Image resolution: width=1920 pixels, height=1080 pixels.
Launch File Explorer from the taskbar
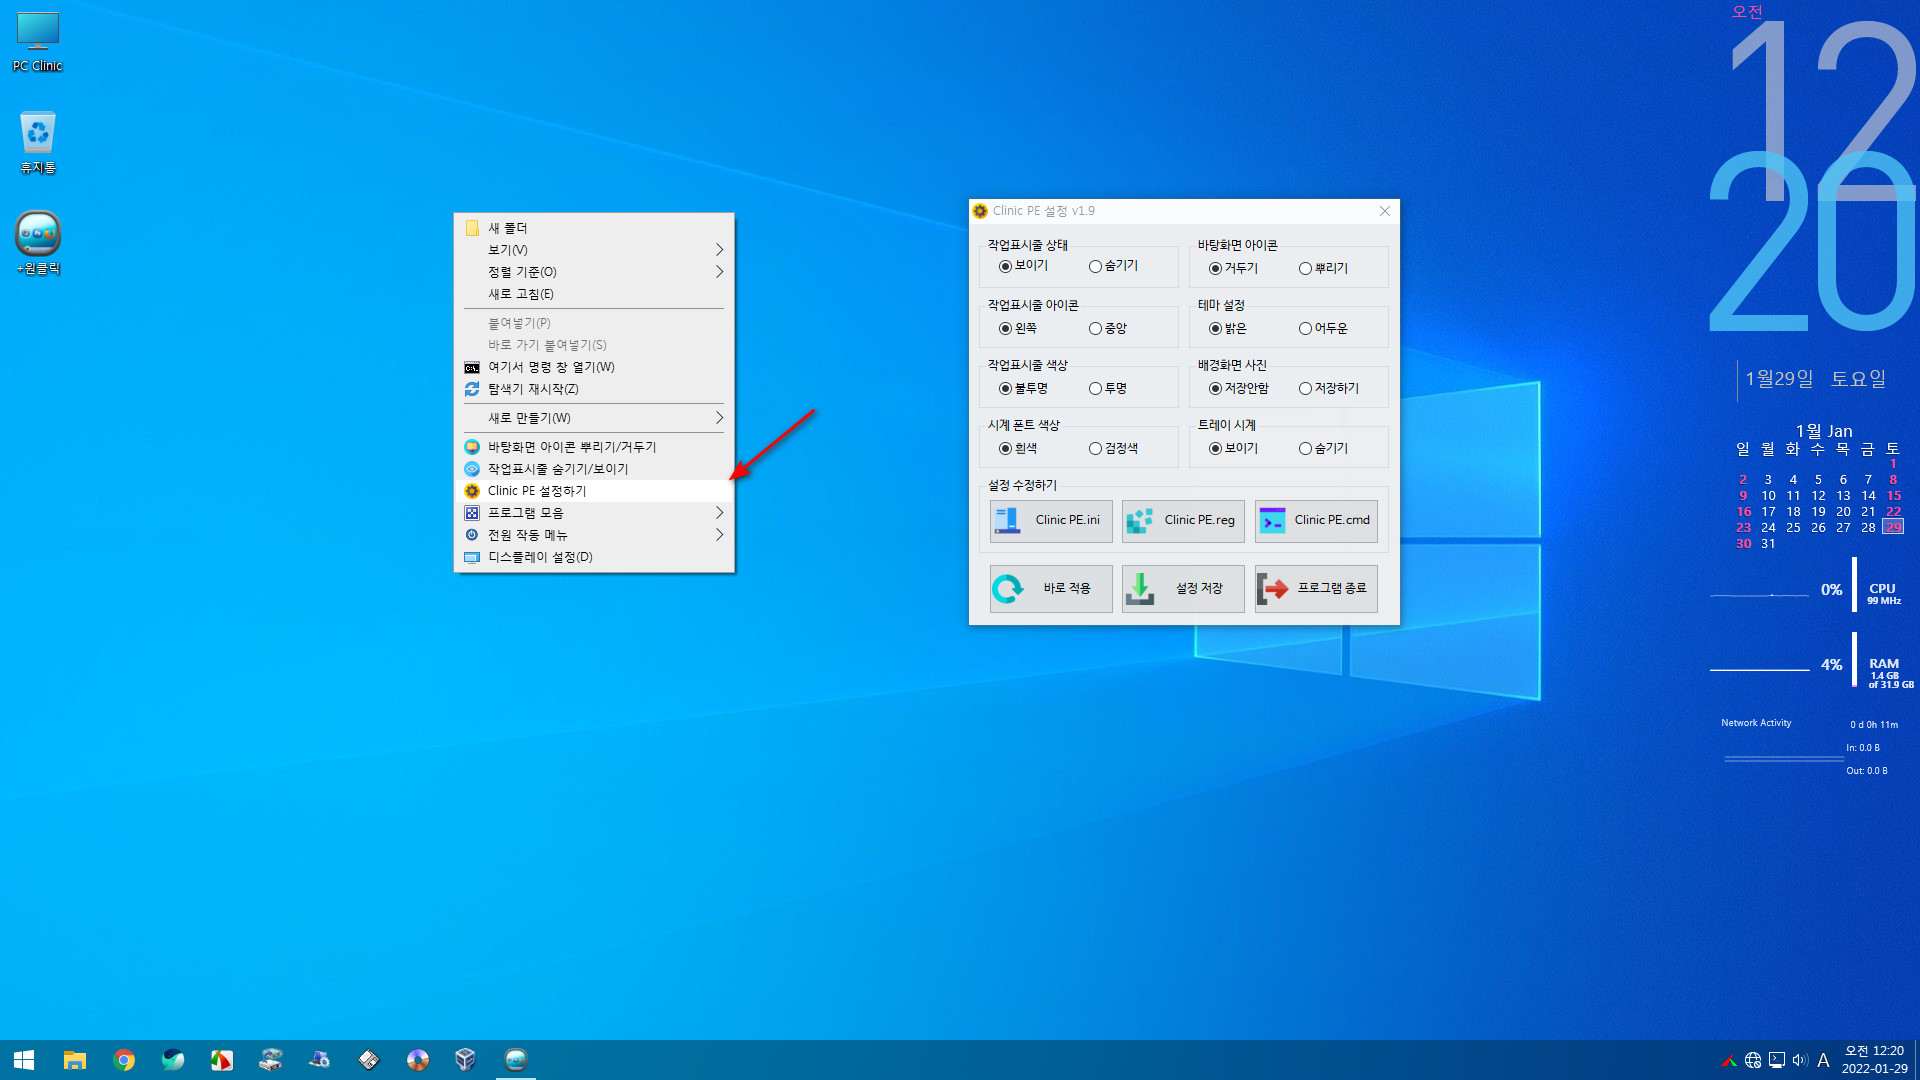coord(75,1060)
